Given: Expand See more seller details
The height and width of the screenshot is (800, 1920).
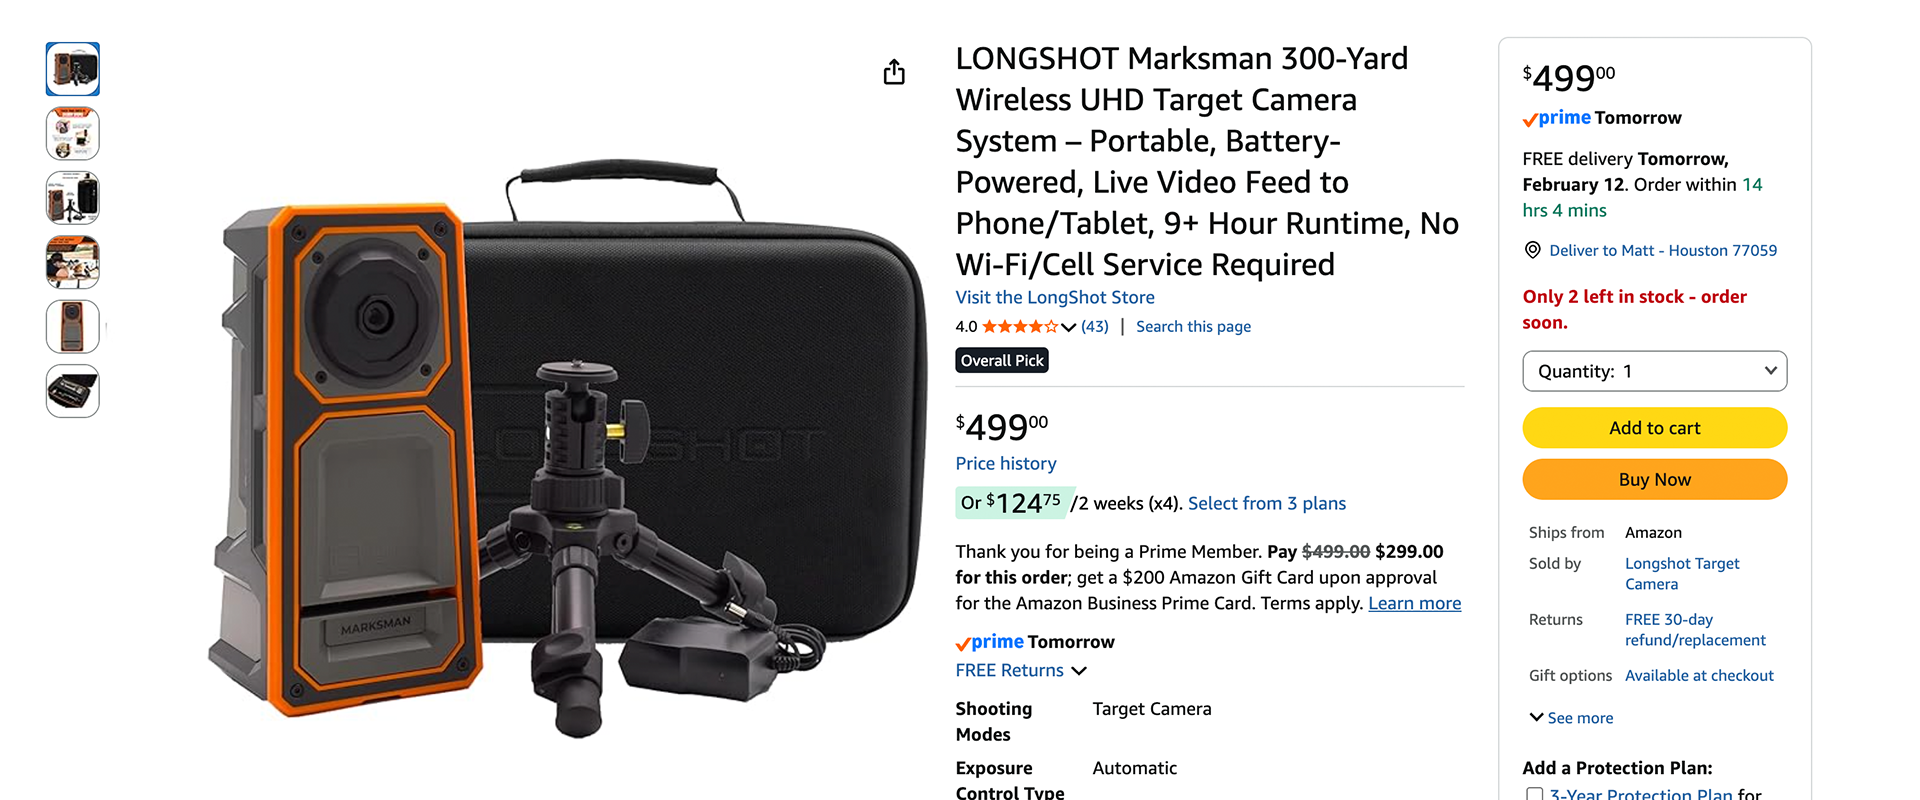Looking at the screenshot, I should click(x=1571, y=718).
